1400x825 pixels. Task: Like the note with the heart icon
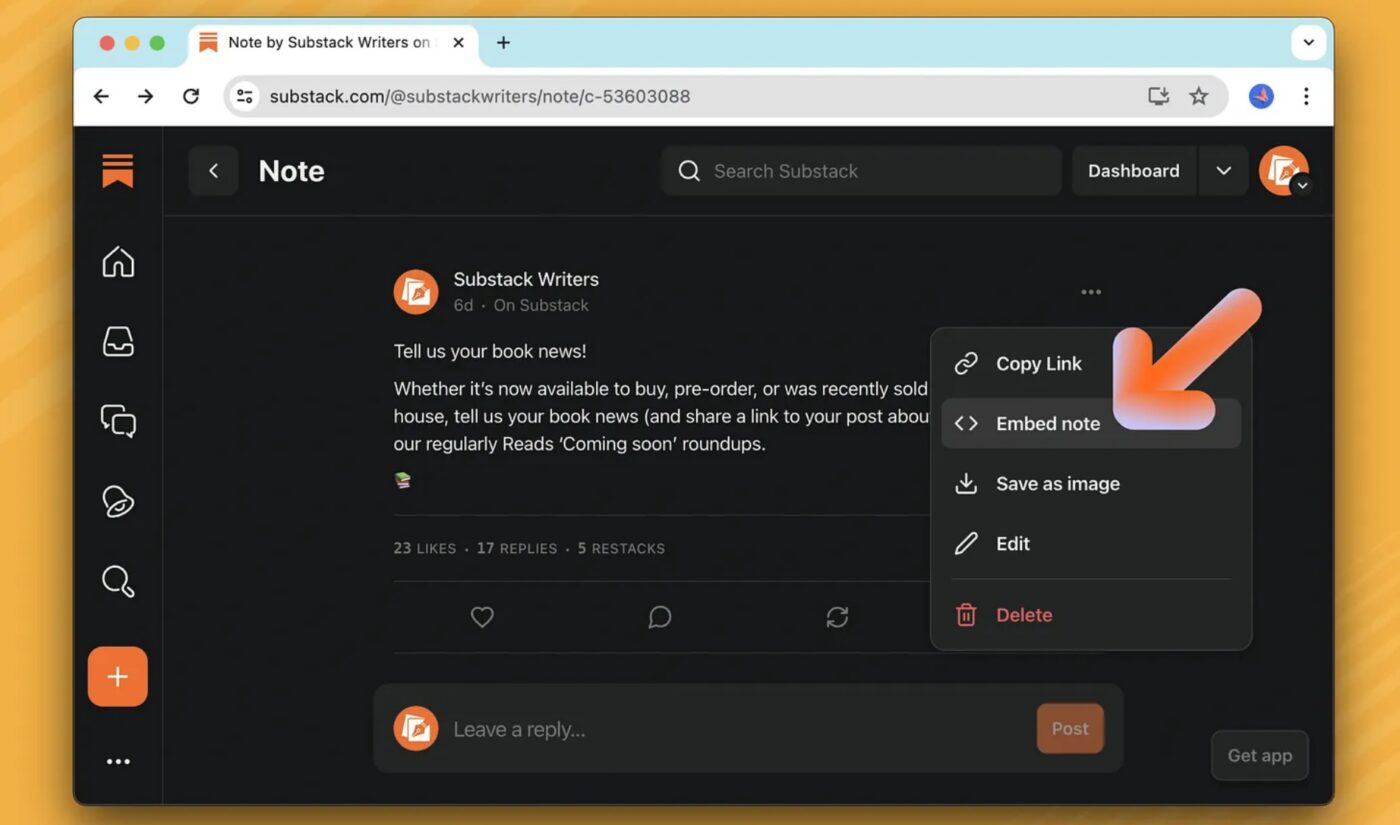pos(482,617)
